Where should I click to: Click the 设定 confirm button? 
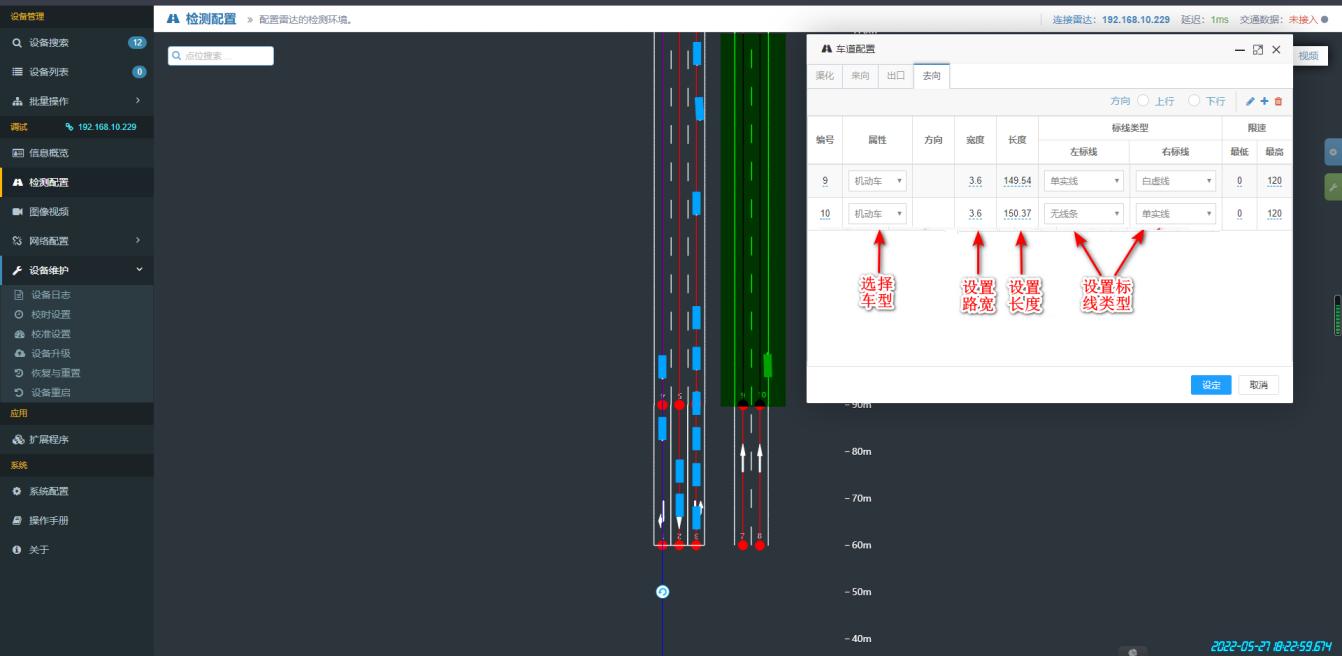click(x=1211, y=385)
